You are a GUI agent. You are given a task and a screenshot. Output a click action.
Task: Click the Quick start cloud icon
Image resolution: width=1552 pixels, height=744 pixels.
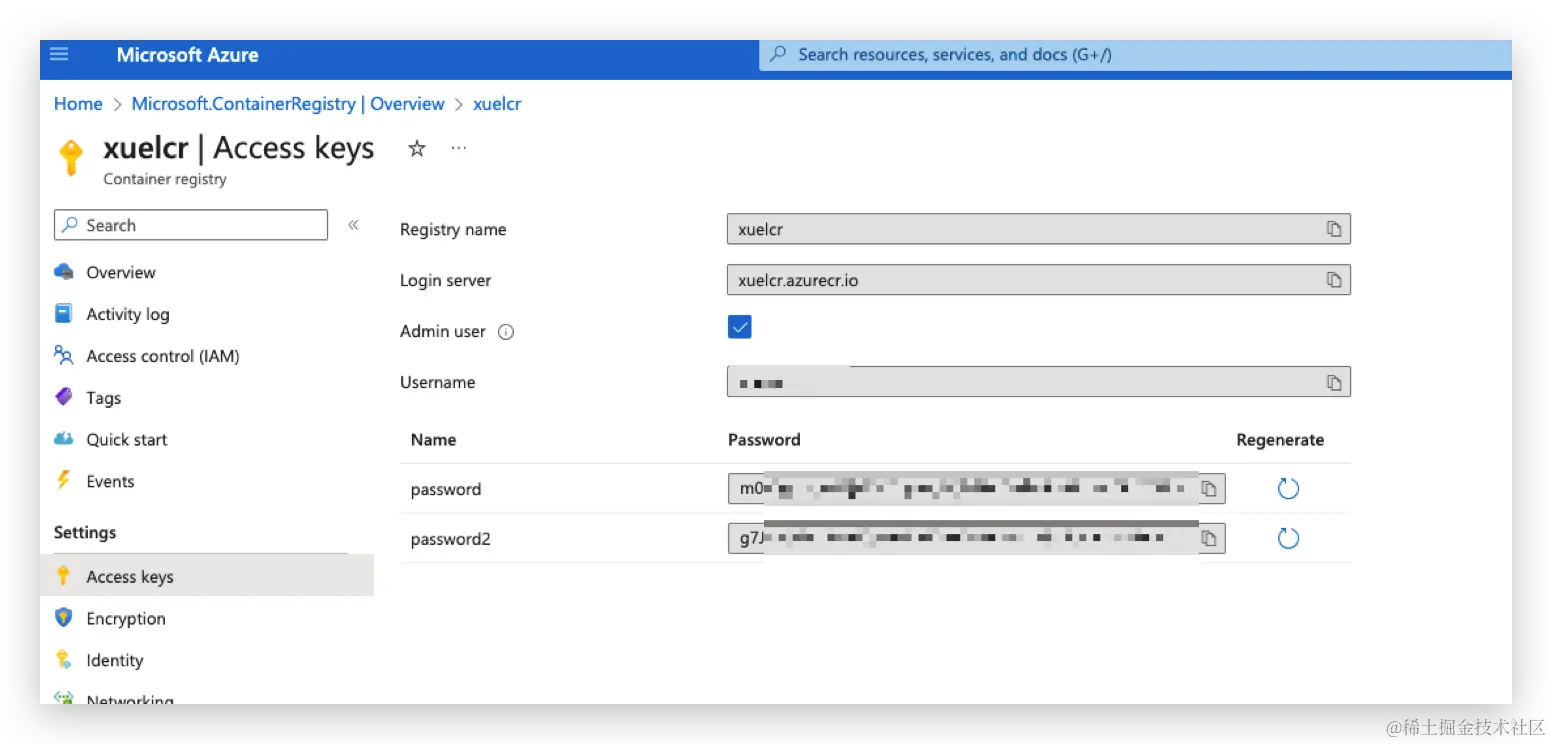click(x=64, y=439)
